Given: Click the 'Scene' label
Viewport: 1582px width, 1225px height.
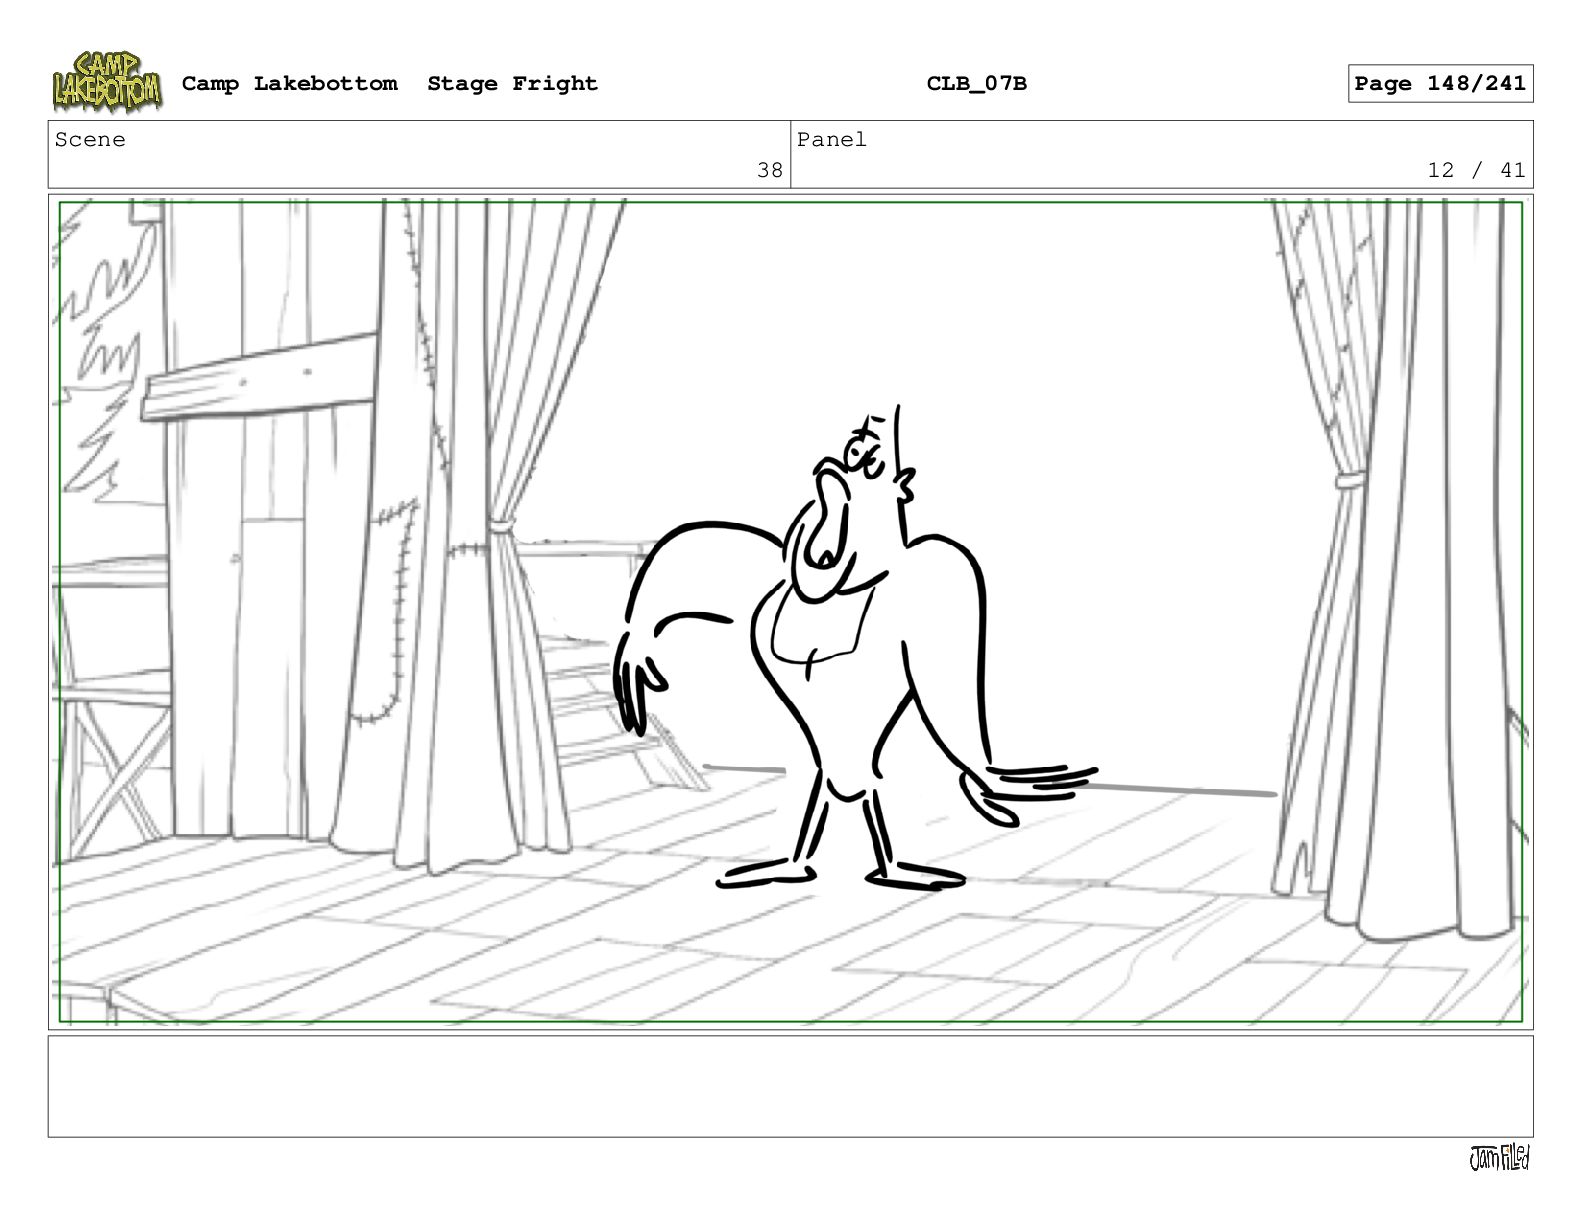Looking at the screenshot, I should 90,140.
